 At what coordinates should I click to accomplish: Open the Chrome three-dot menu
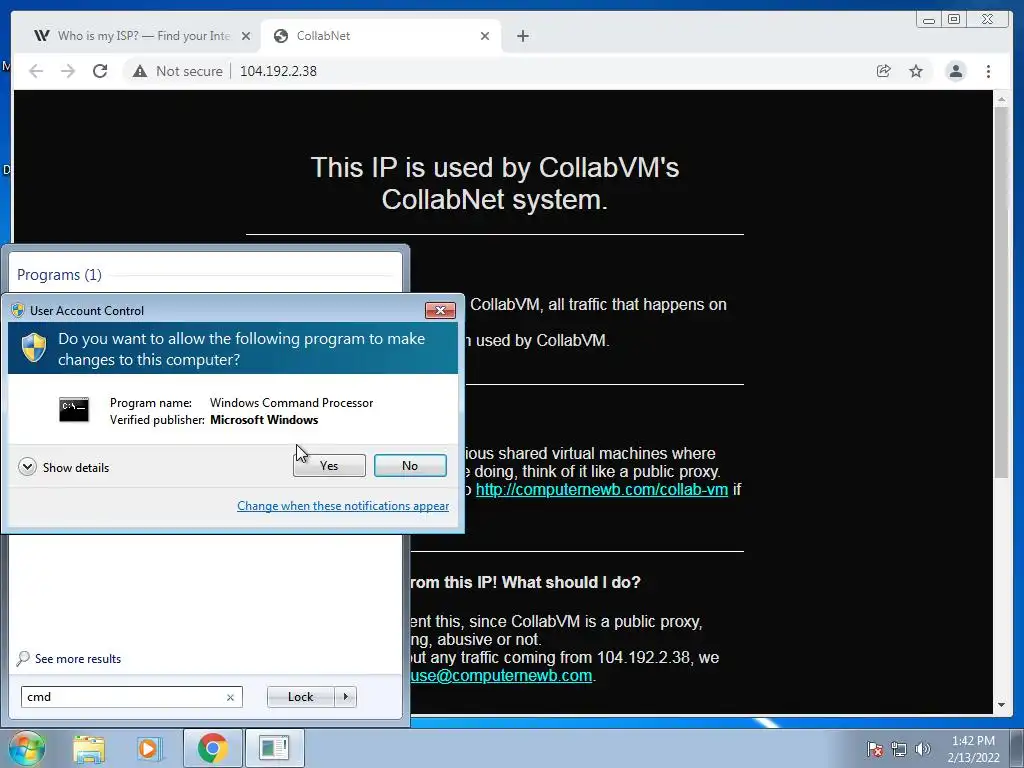[988, 71]
